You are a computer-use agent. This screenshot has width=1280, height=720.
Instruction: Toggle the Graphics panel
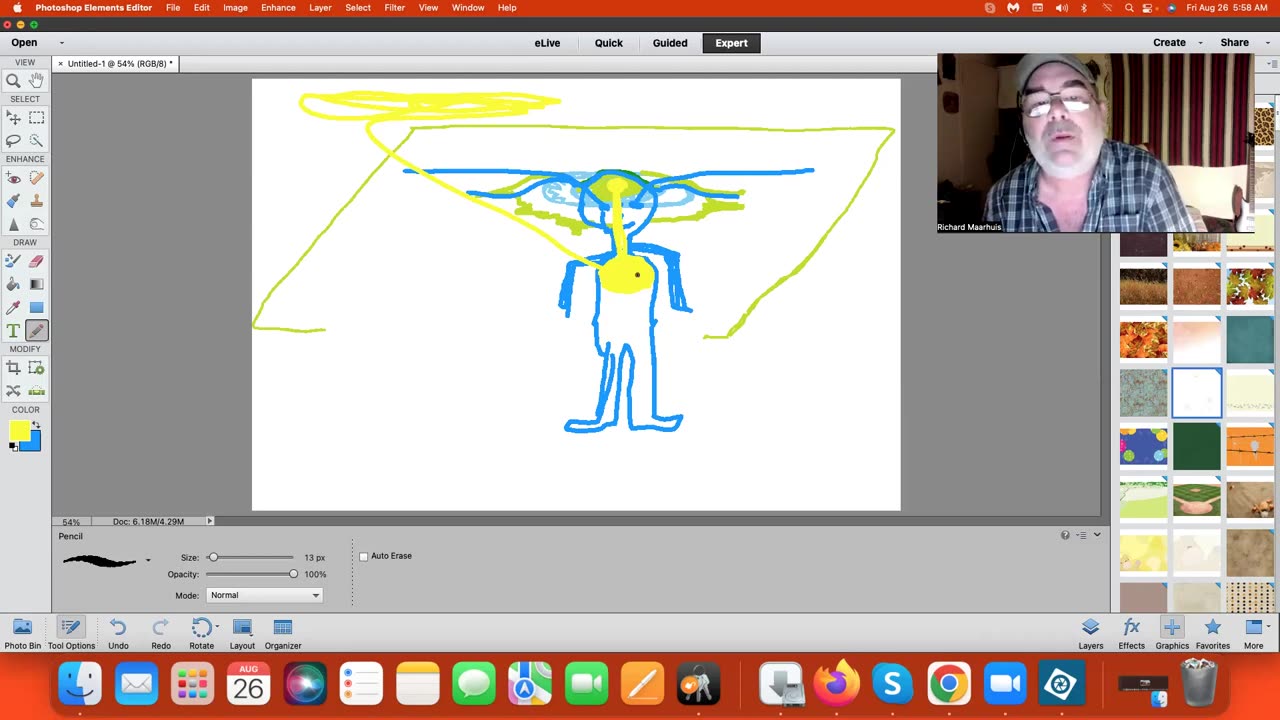(x=1172, y=633)
